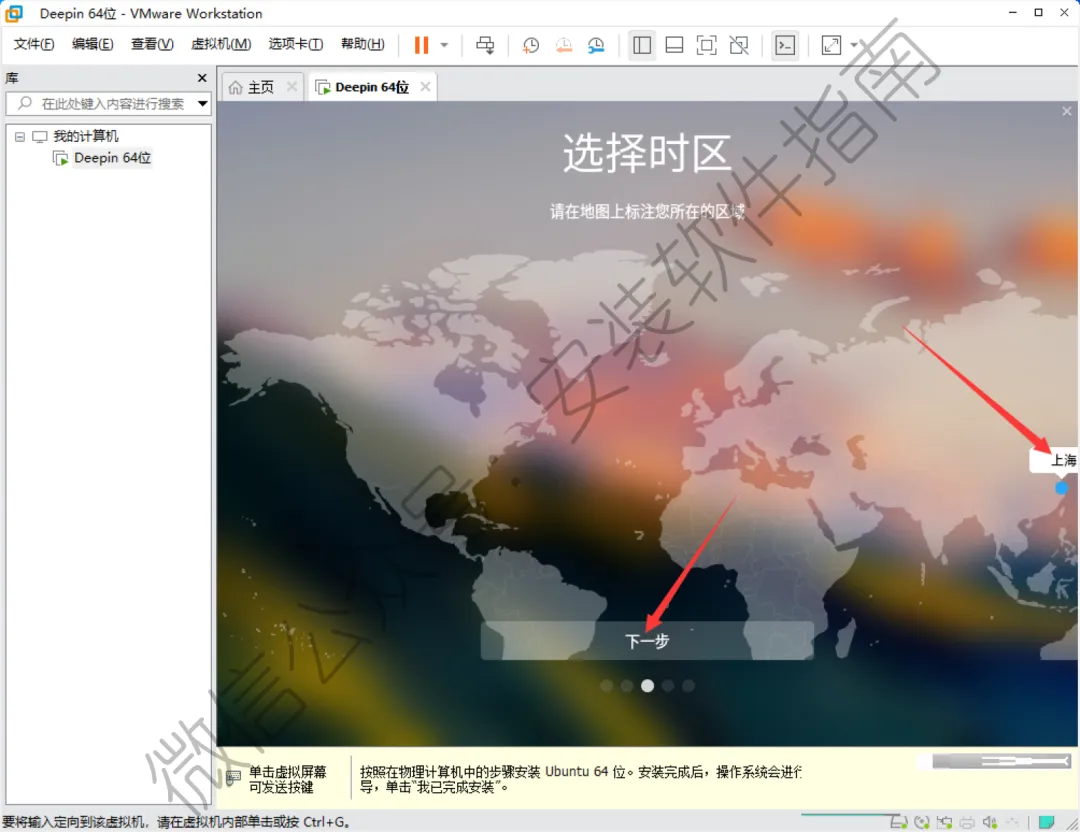Image resolution: width=1080 pixels, height=832 pixels.
Task: Click the Send Ctrl+Alt+Del toolbar icon
Action: (x=485, y=45)
